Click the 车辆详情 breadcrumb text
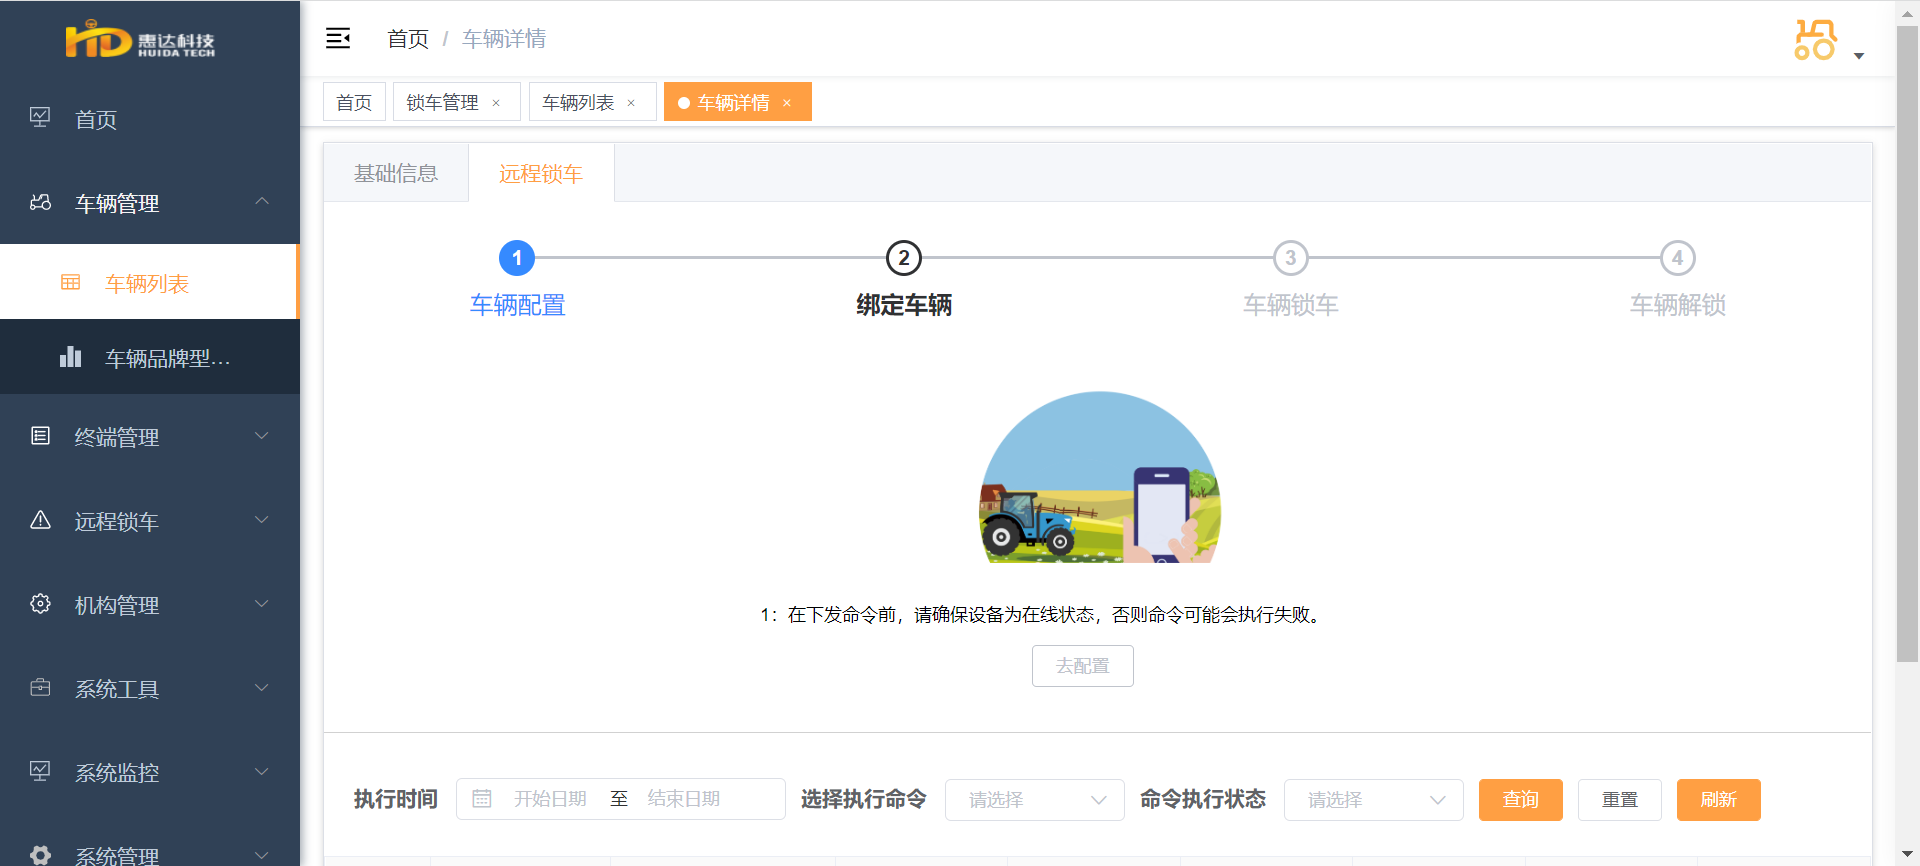Screen dimensions: 1920x866 (x=504, y=39)
